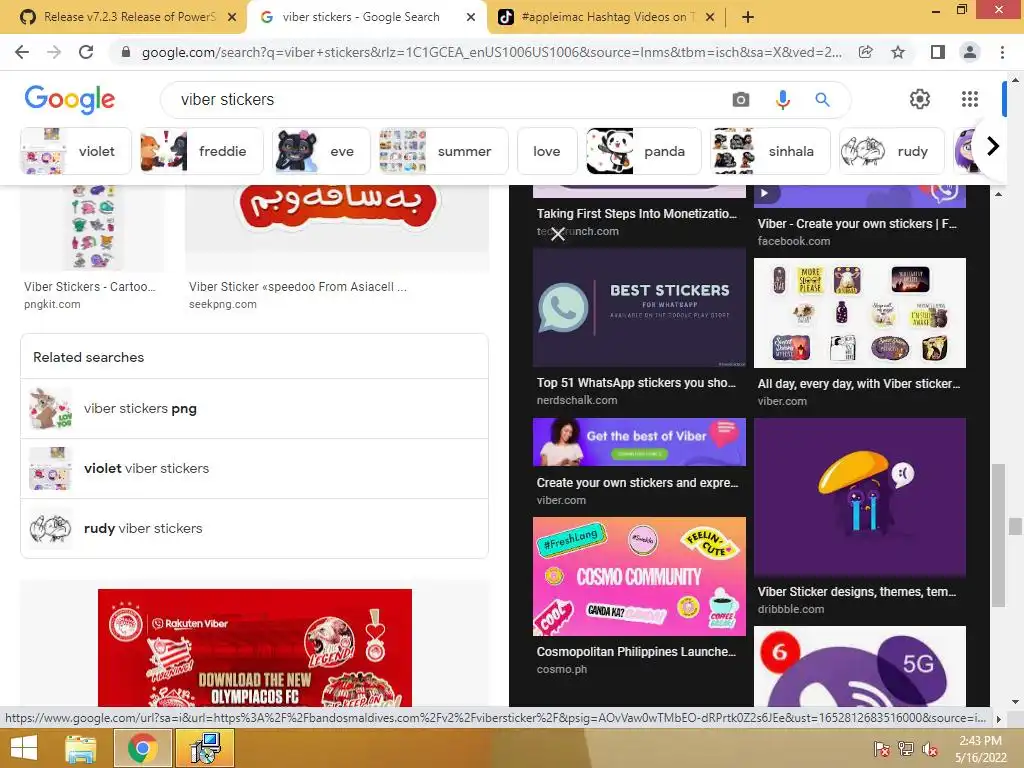The image size is (1024, 768).
Task: Filter results by love chip
Action: 547,152
